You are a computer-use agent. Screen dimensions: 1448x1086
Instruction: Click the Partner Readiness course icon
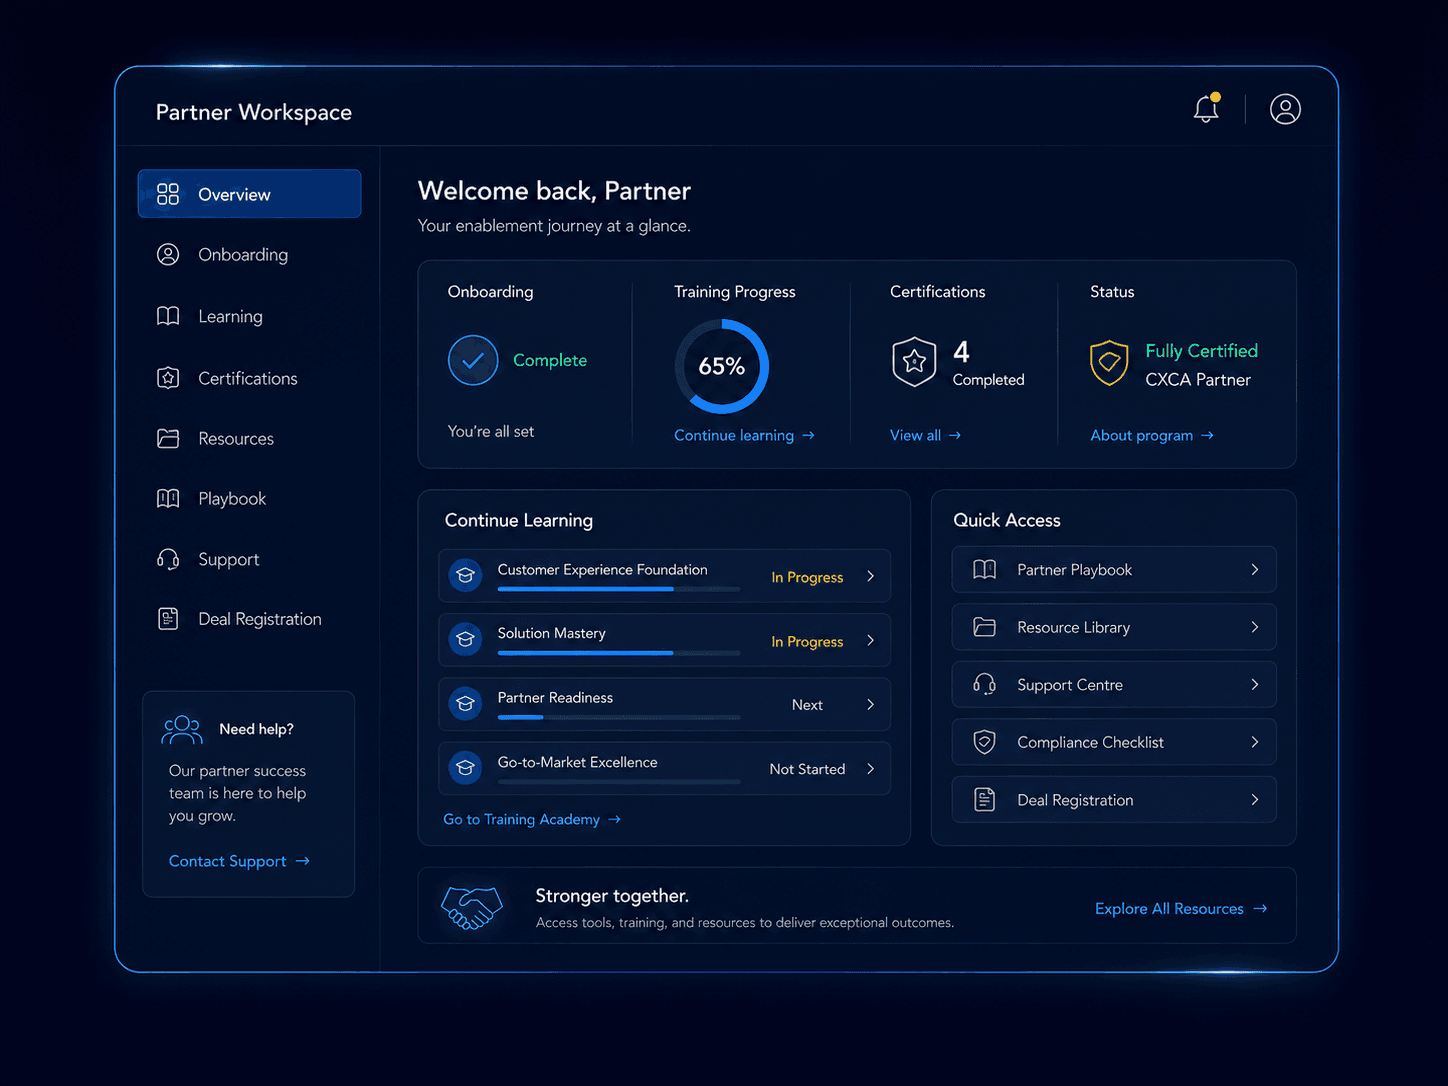(465, 704)
